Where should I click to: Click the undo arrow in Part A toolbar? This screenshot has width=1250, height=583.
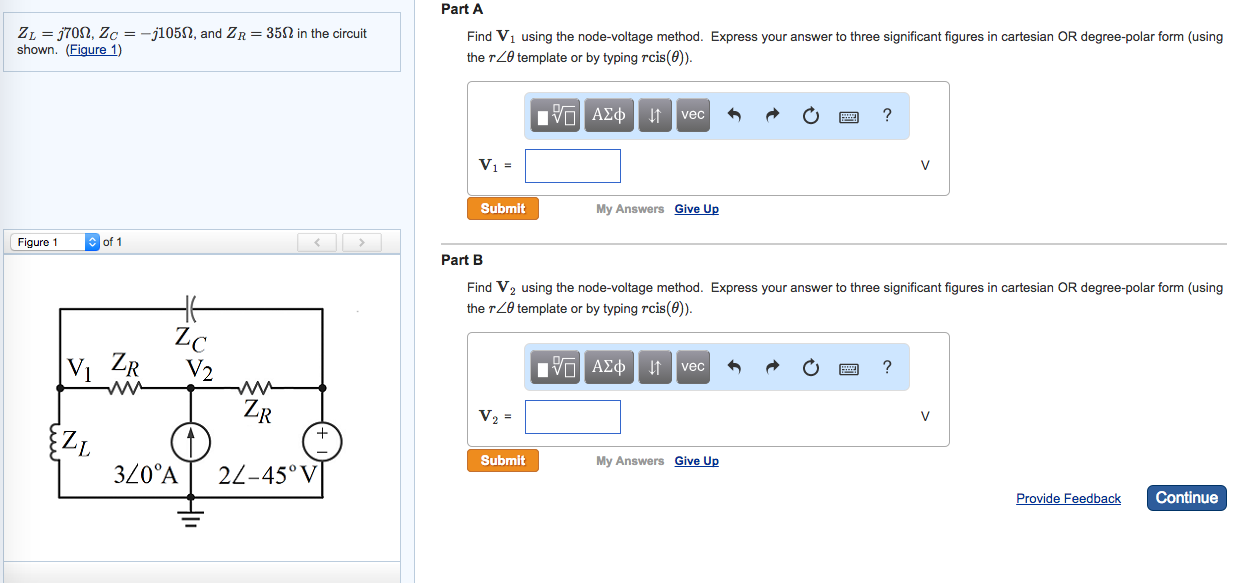pos(733,115)
